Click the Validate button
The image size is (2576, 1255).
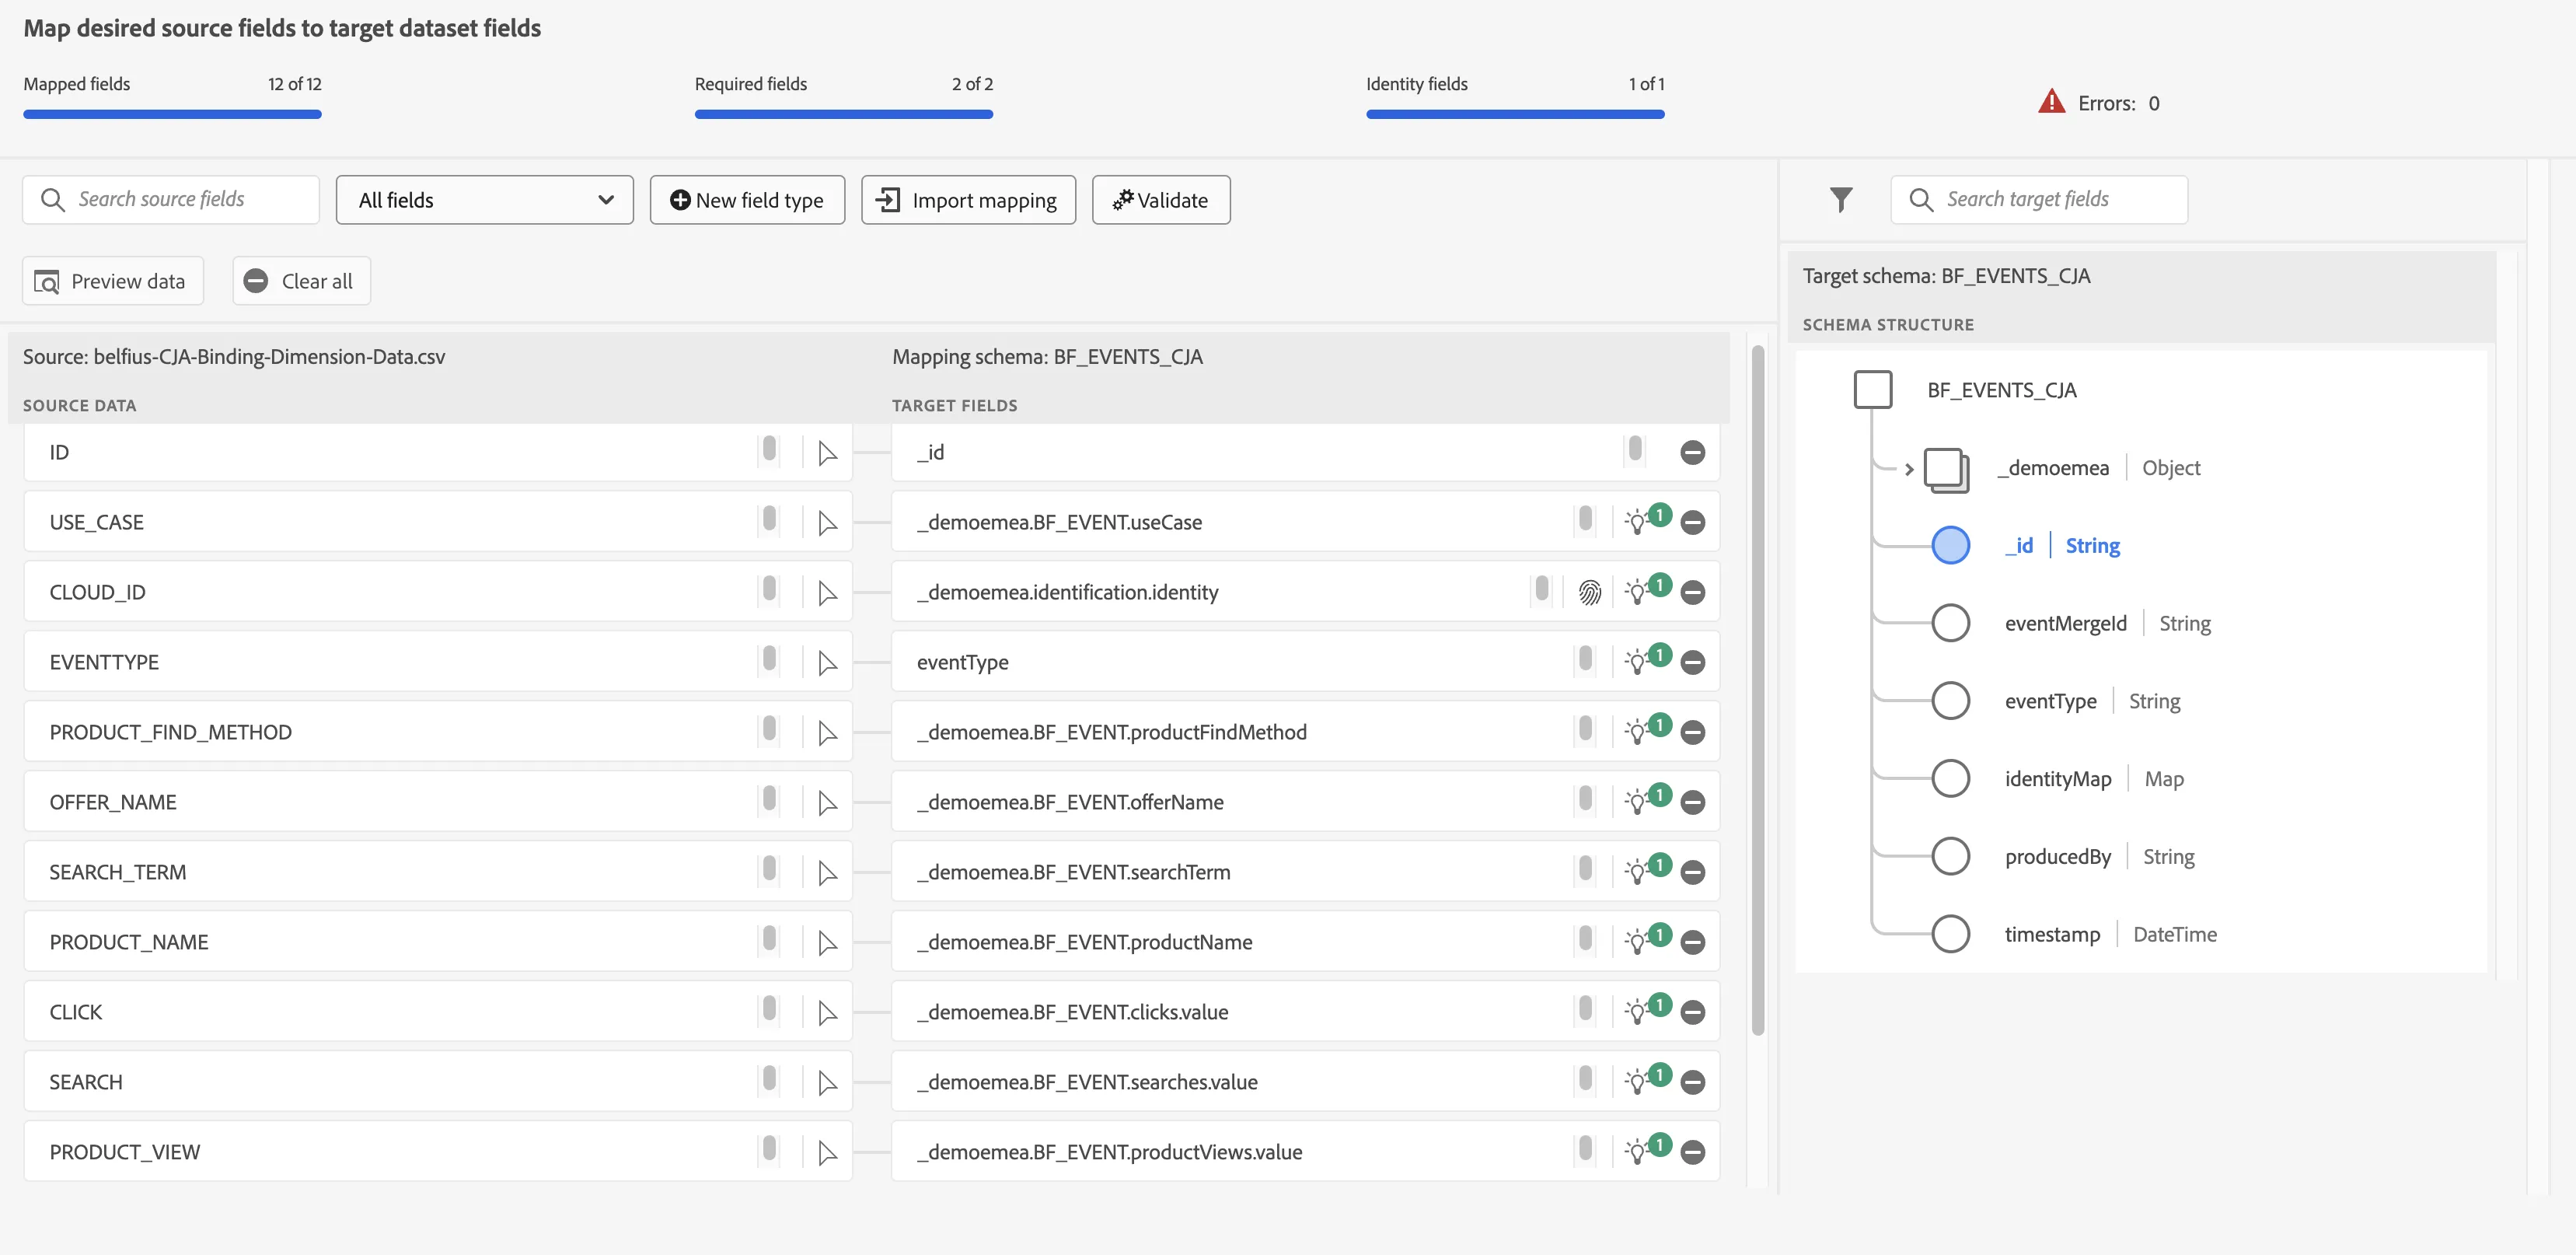pos(1161,200)
